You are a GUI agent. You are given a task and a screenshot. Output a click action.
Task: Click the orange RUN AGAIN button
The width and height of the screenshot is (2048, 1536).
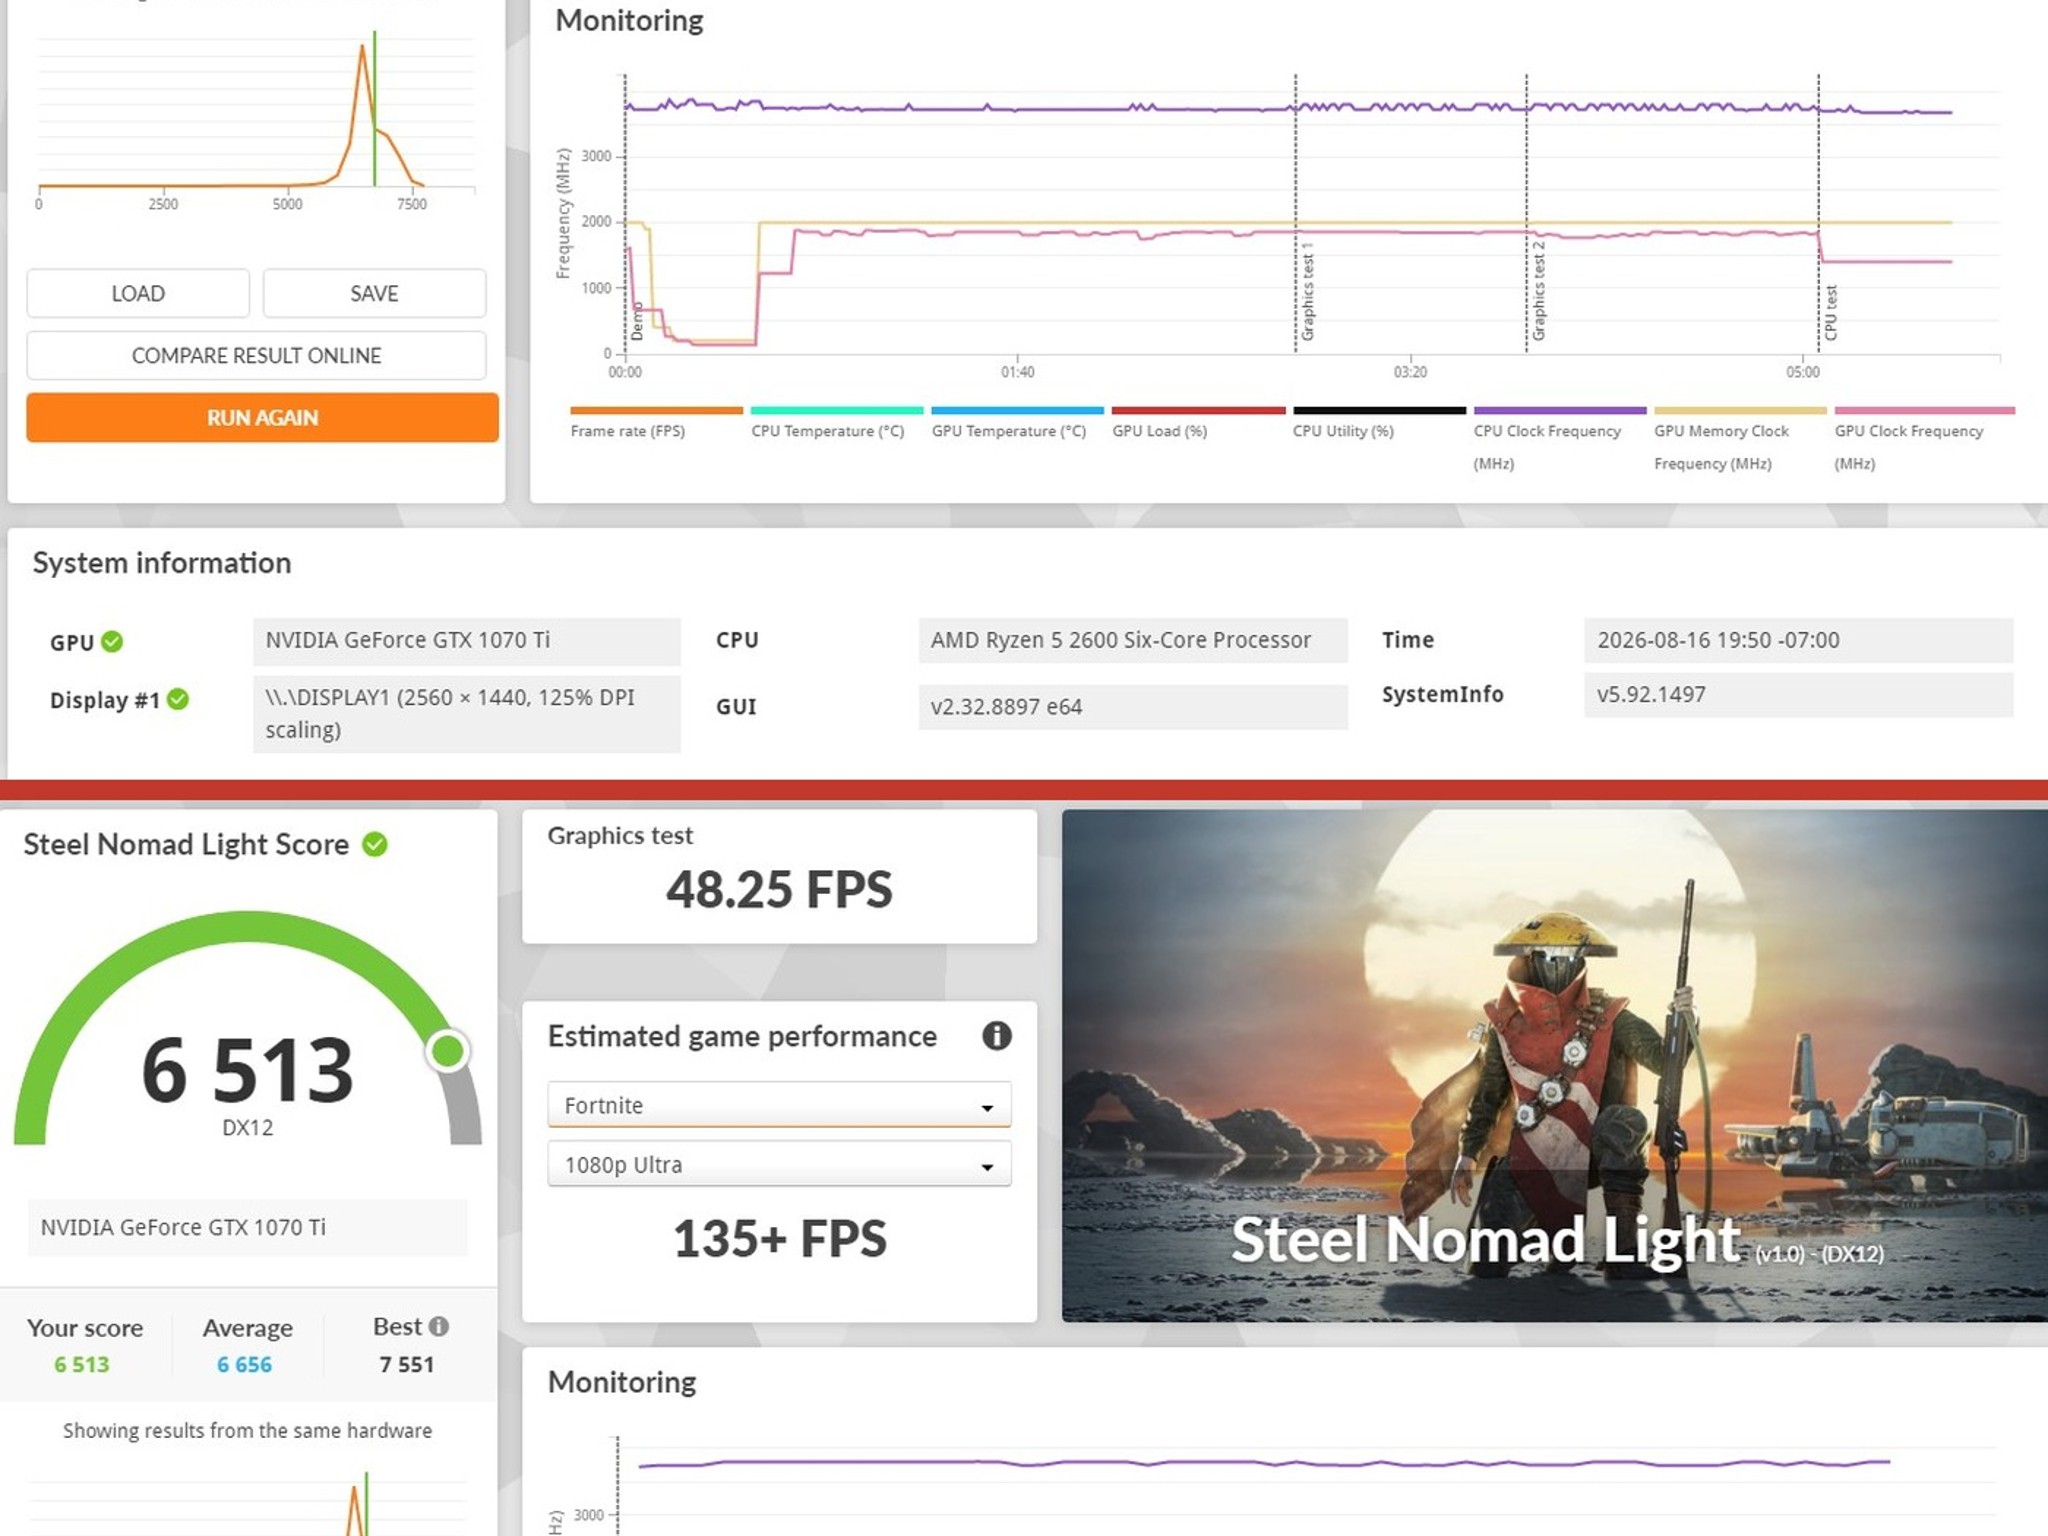pos(262,417)
